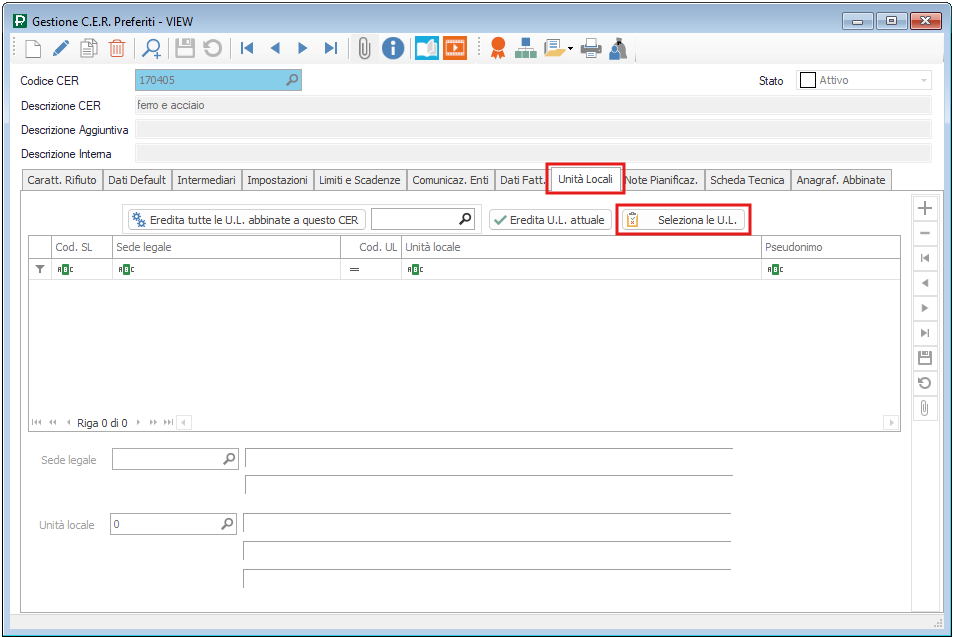This screenshot has height=637, width=953.
Task: Switch to the Limiti e Scadenze tab
Action: [x=360, y=180]
